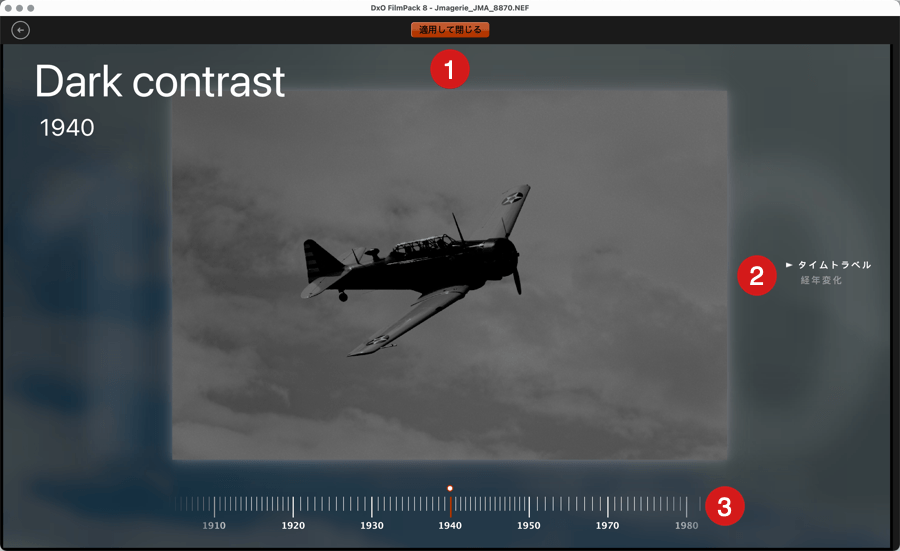Click the 適用して閉じる button

[x=450, y=30]
